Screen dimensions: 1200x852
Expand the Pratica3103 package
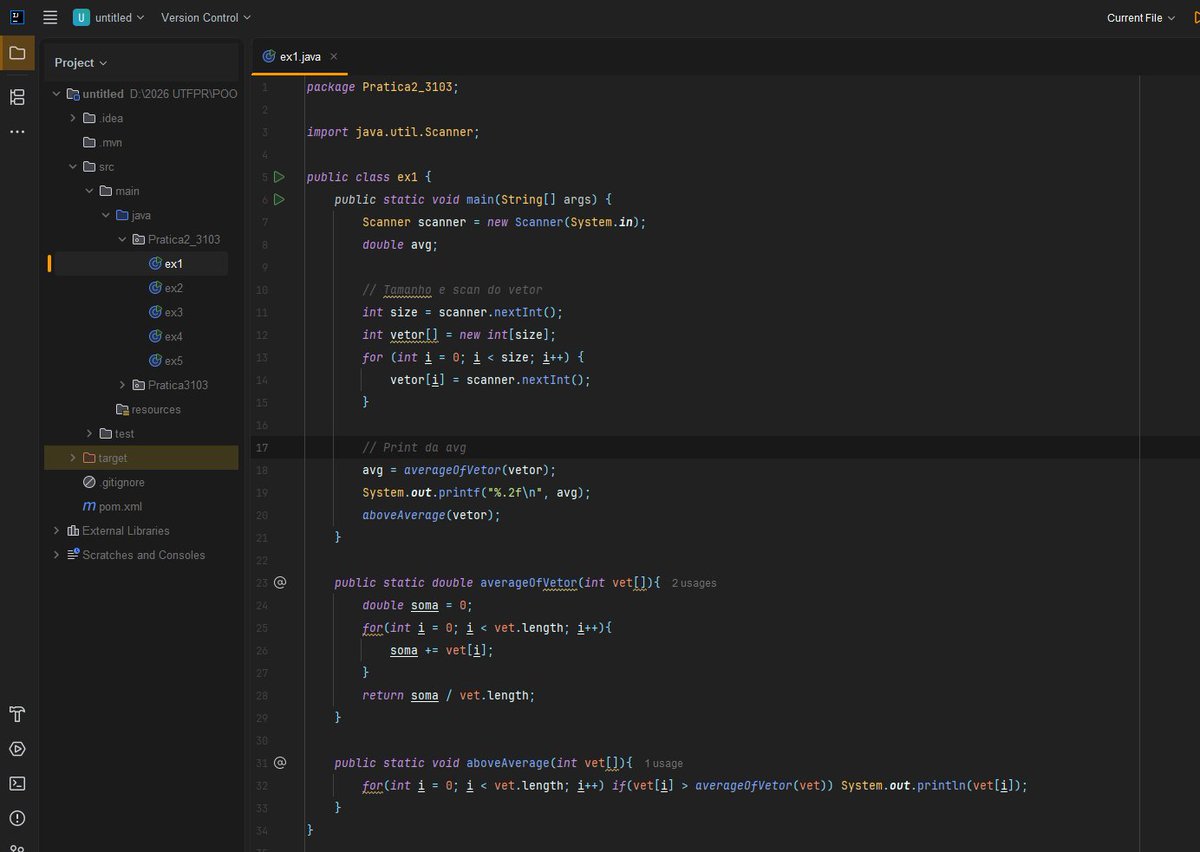(122, 385)
